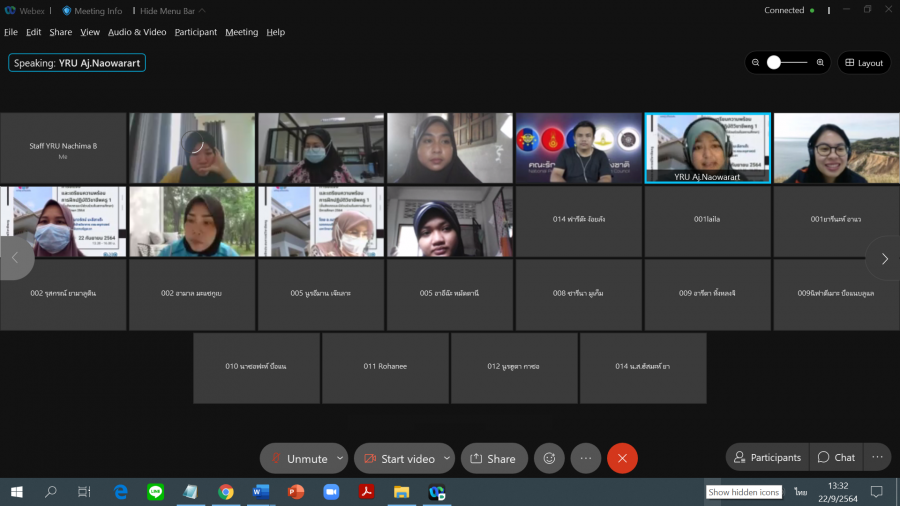Click the red leave meeting button

[x=622, y=458]
